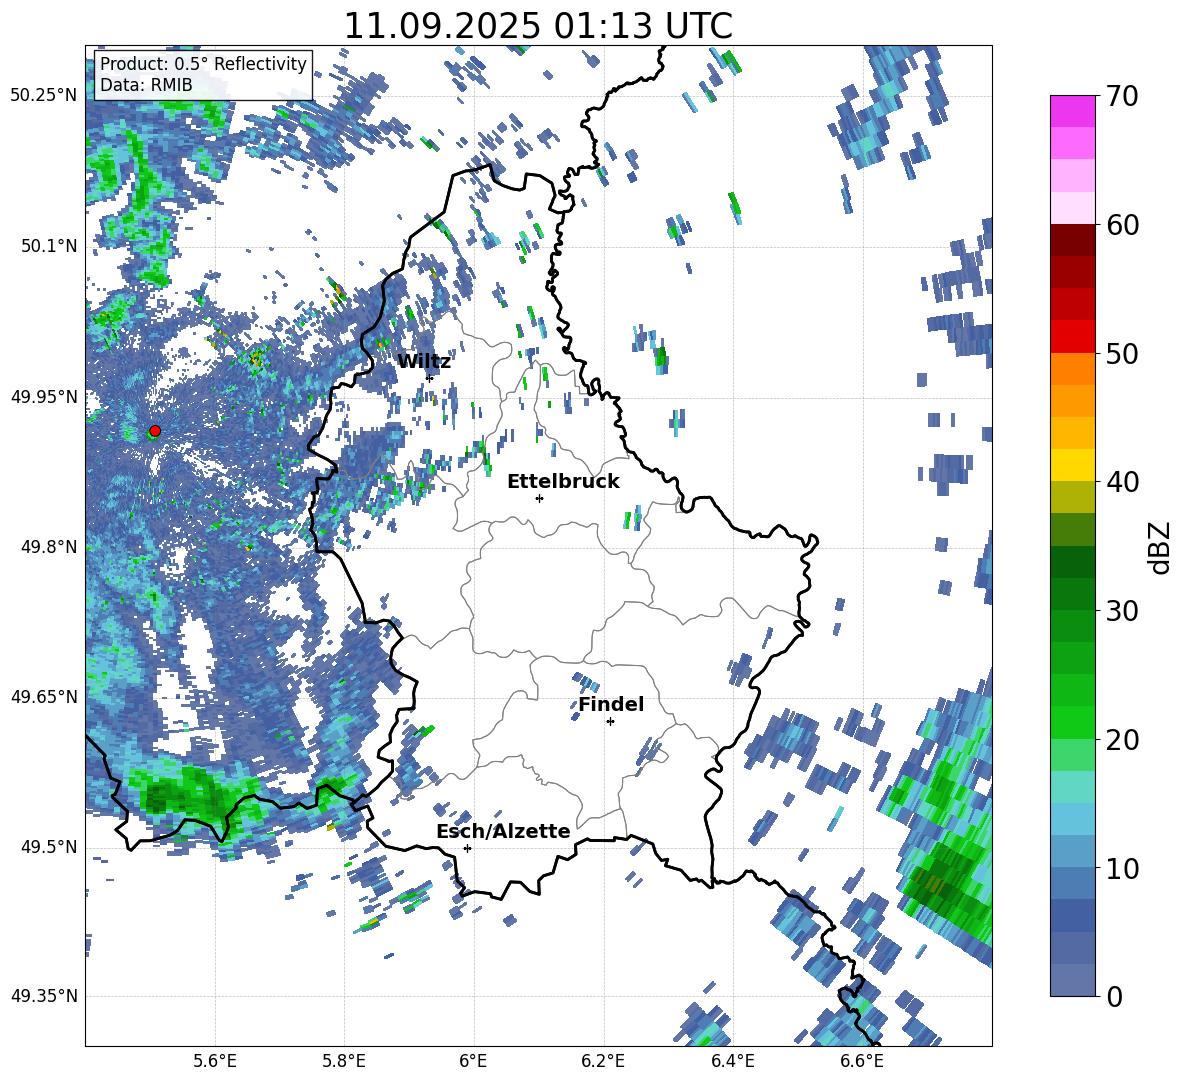The height and width of the screenshot is (1081, 1184).
Task: Select the Wiltz city label
Action: (424, 362)
